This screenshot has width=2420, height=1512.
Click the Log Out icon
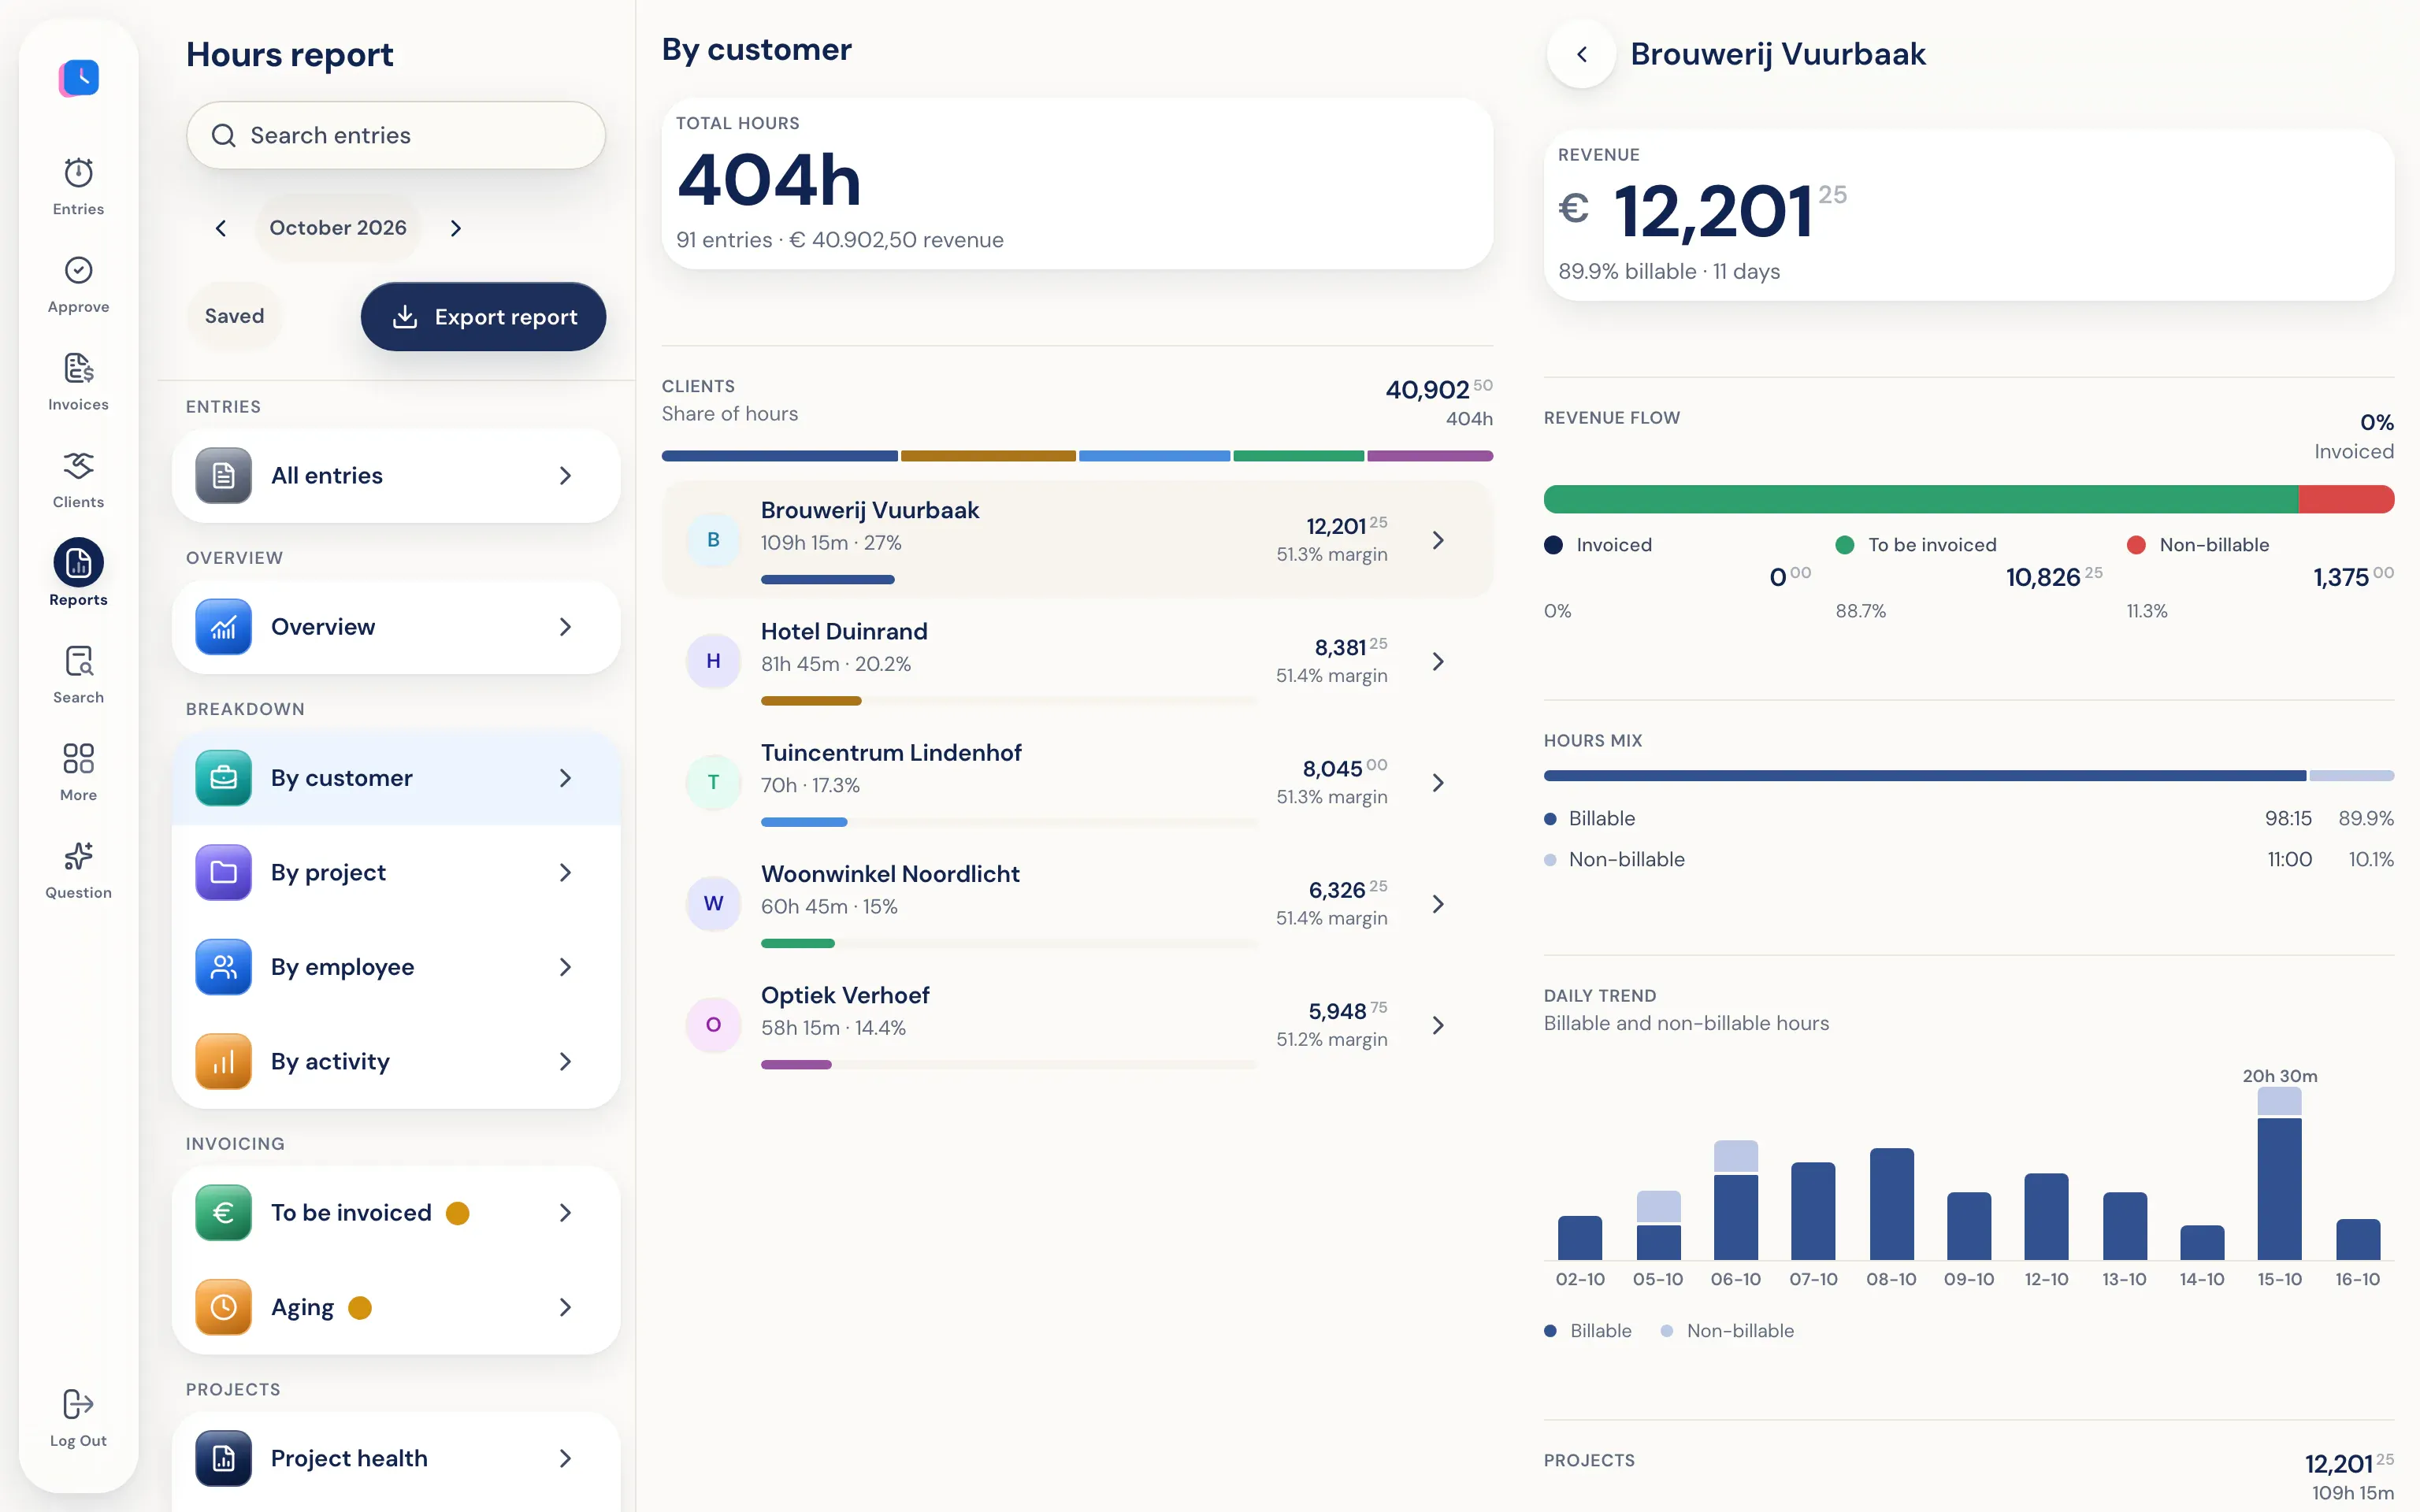coord(78,1404)
